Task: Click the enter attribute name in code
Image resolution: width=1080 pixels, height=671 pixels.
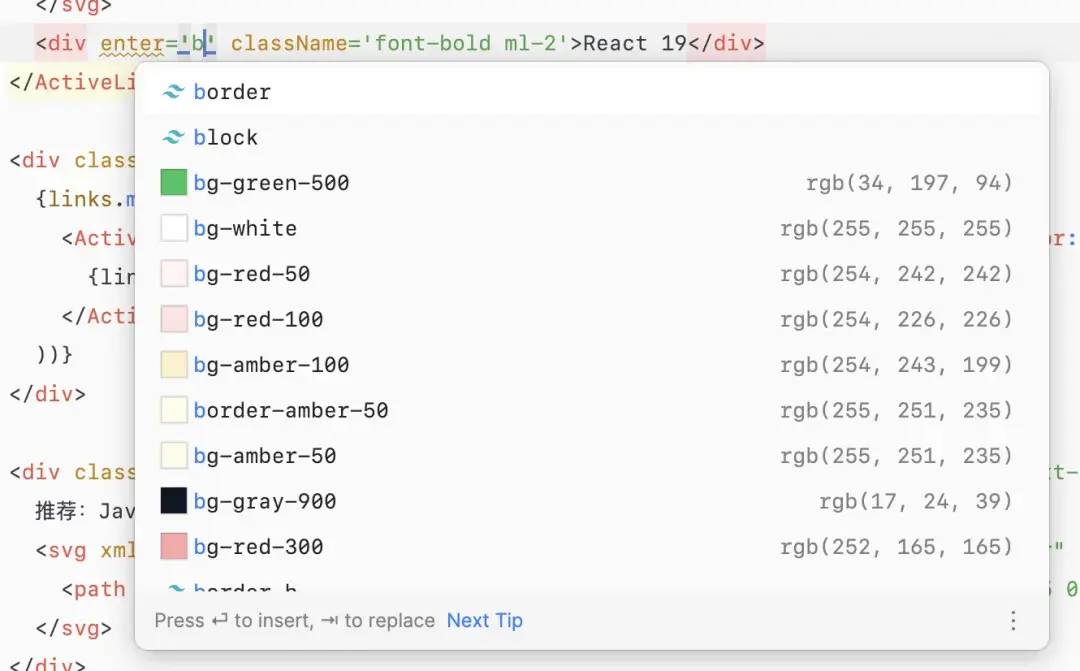Action: pos(132,43)
